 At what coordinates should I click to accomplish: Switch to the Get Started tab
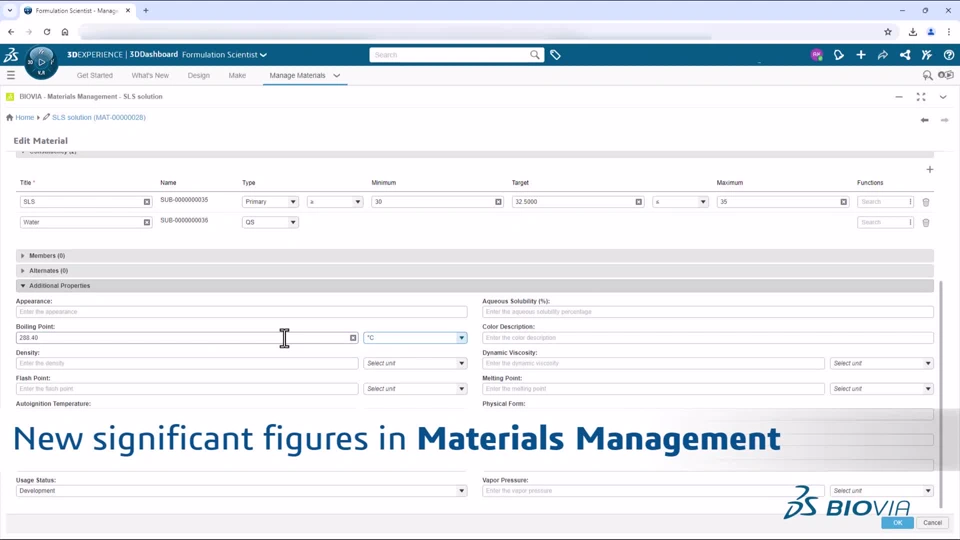[95, 75]
